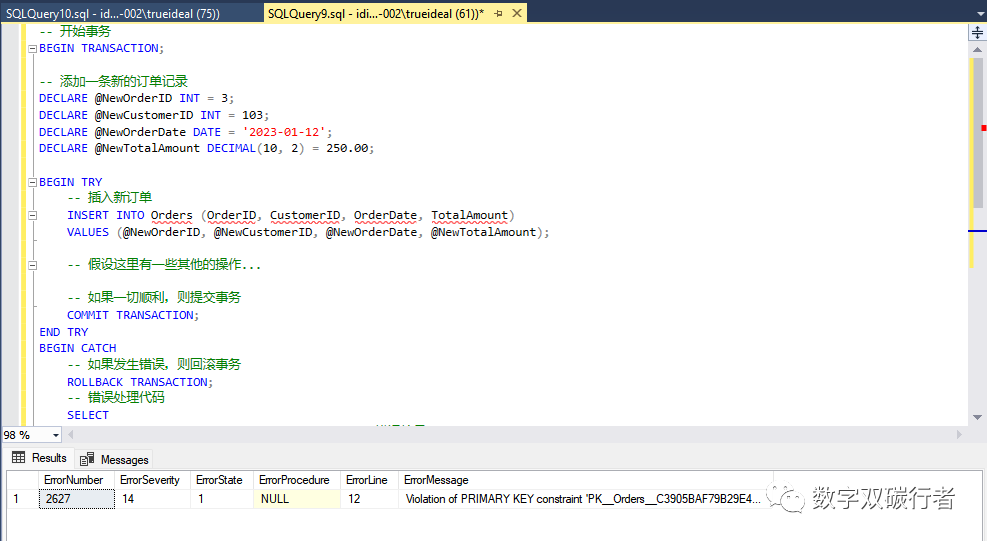Viewport: 987px width, 541px height.
Task: Collapse the BEGIN TRY code block
Action: coord(32,182)
